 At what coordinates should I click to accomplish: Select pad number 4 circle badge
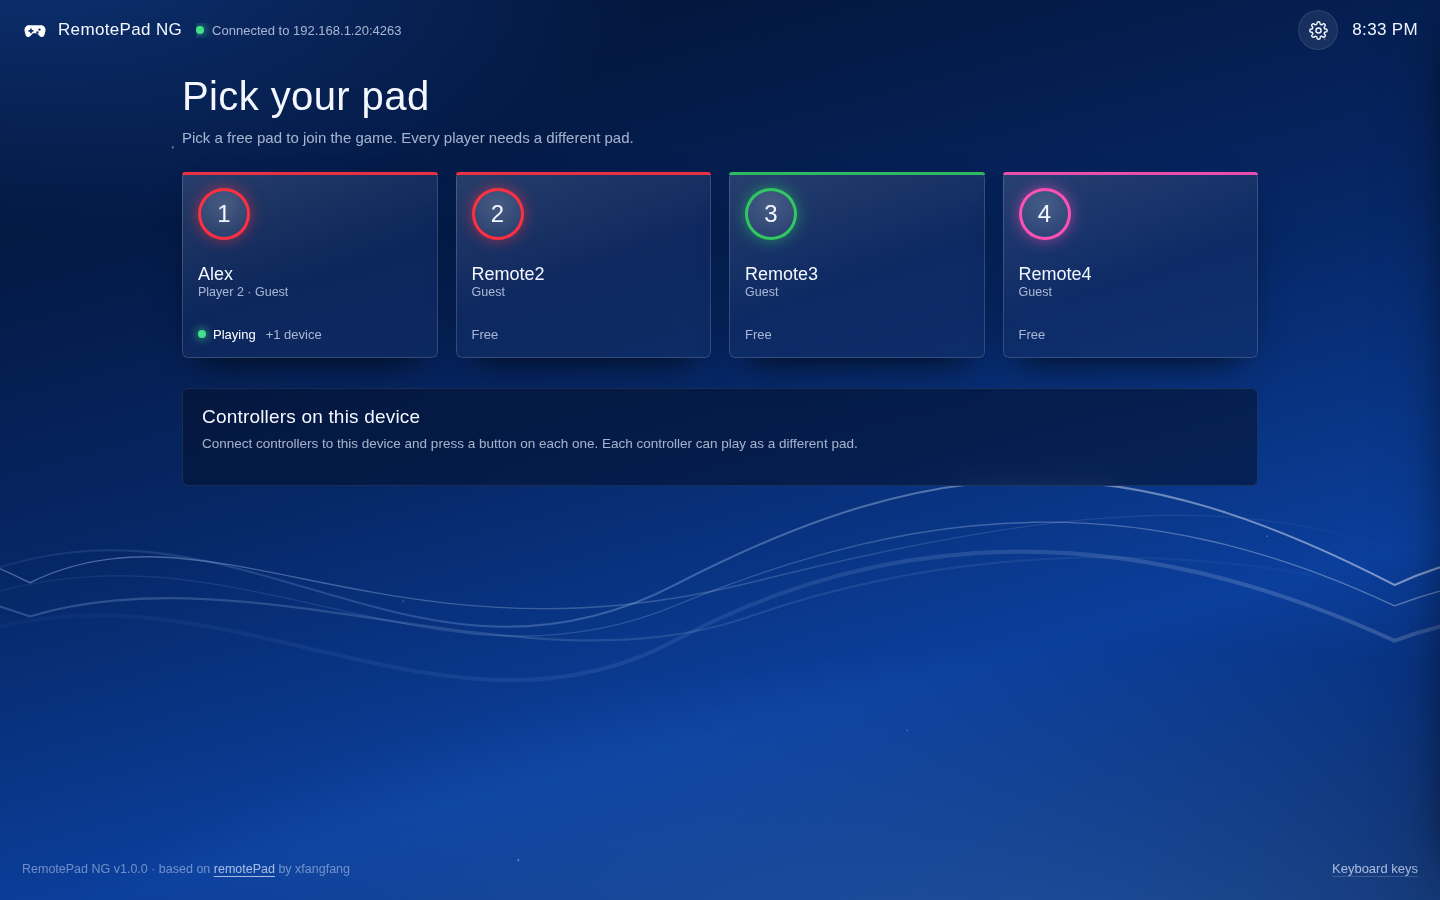1045,214
